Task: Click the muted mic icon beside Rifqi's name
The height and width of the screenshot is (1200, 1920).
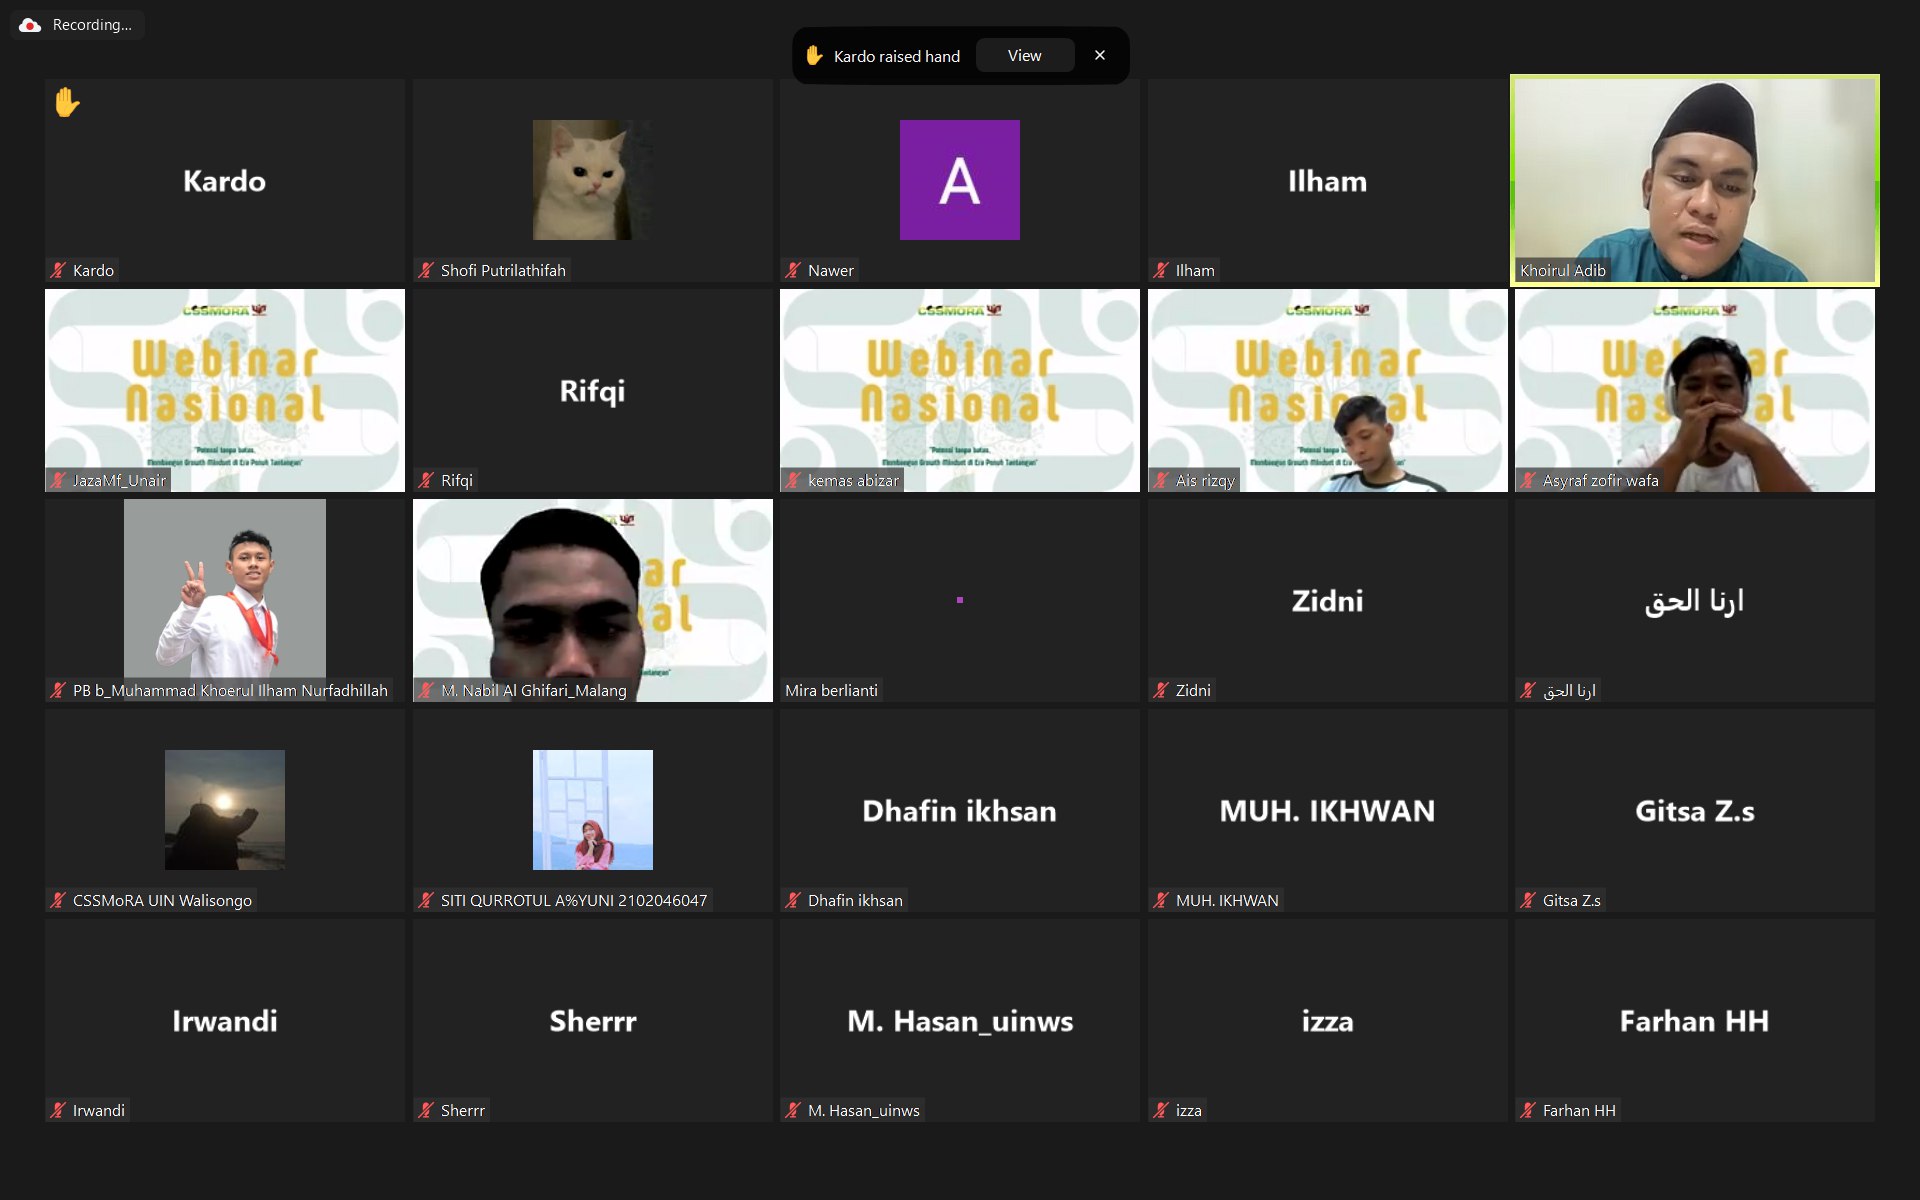Action: (x=426, y=480)
